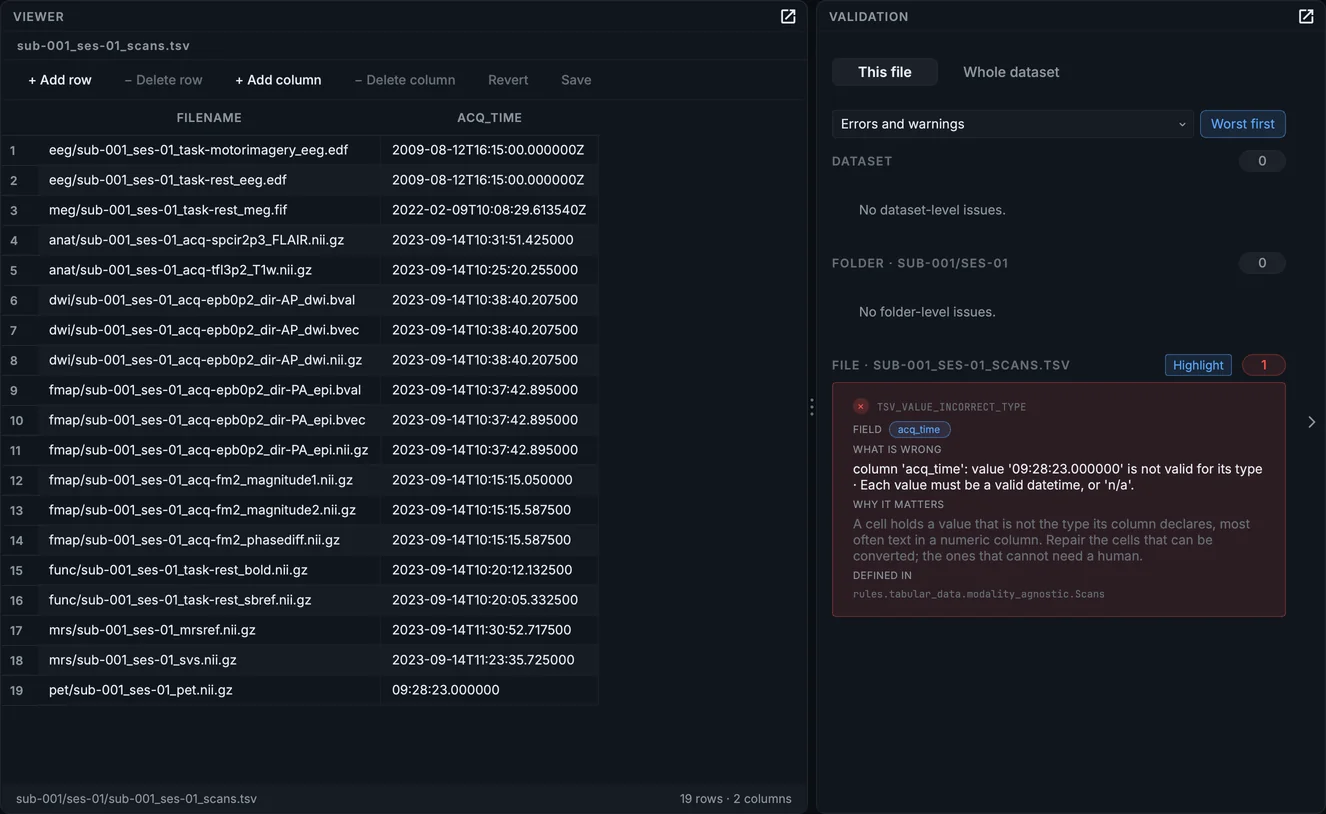
Task: Select the fm2_magnitude1.nii.gz filename cell
Action: point(209,480)
